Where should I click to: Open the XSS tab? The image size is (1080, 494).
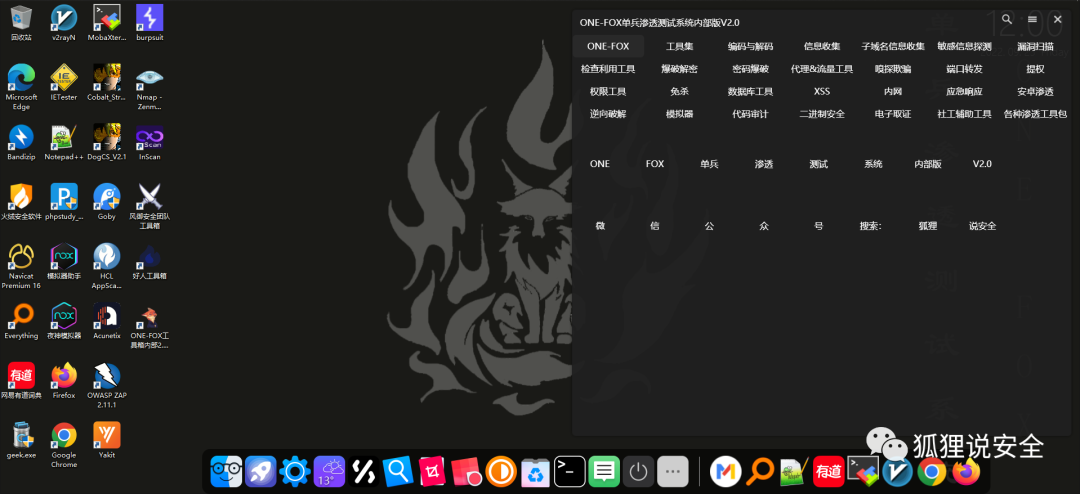coord(822,92)
